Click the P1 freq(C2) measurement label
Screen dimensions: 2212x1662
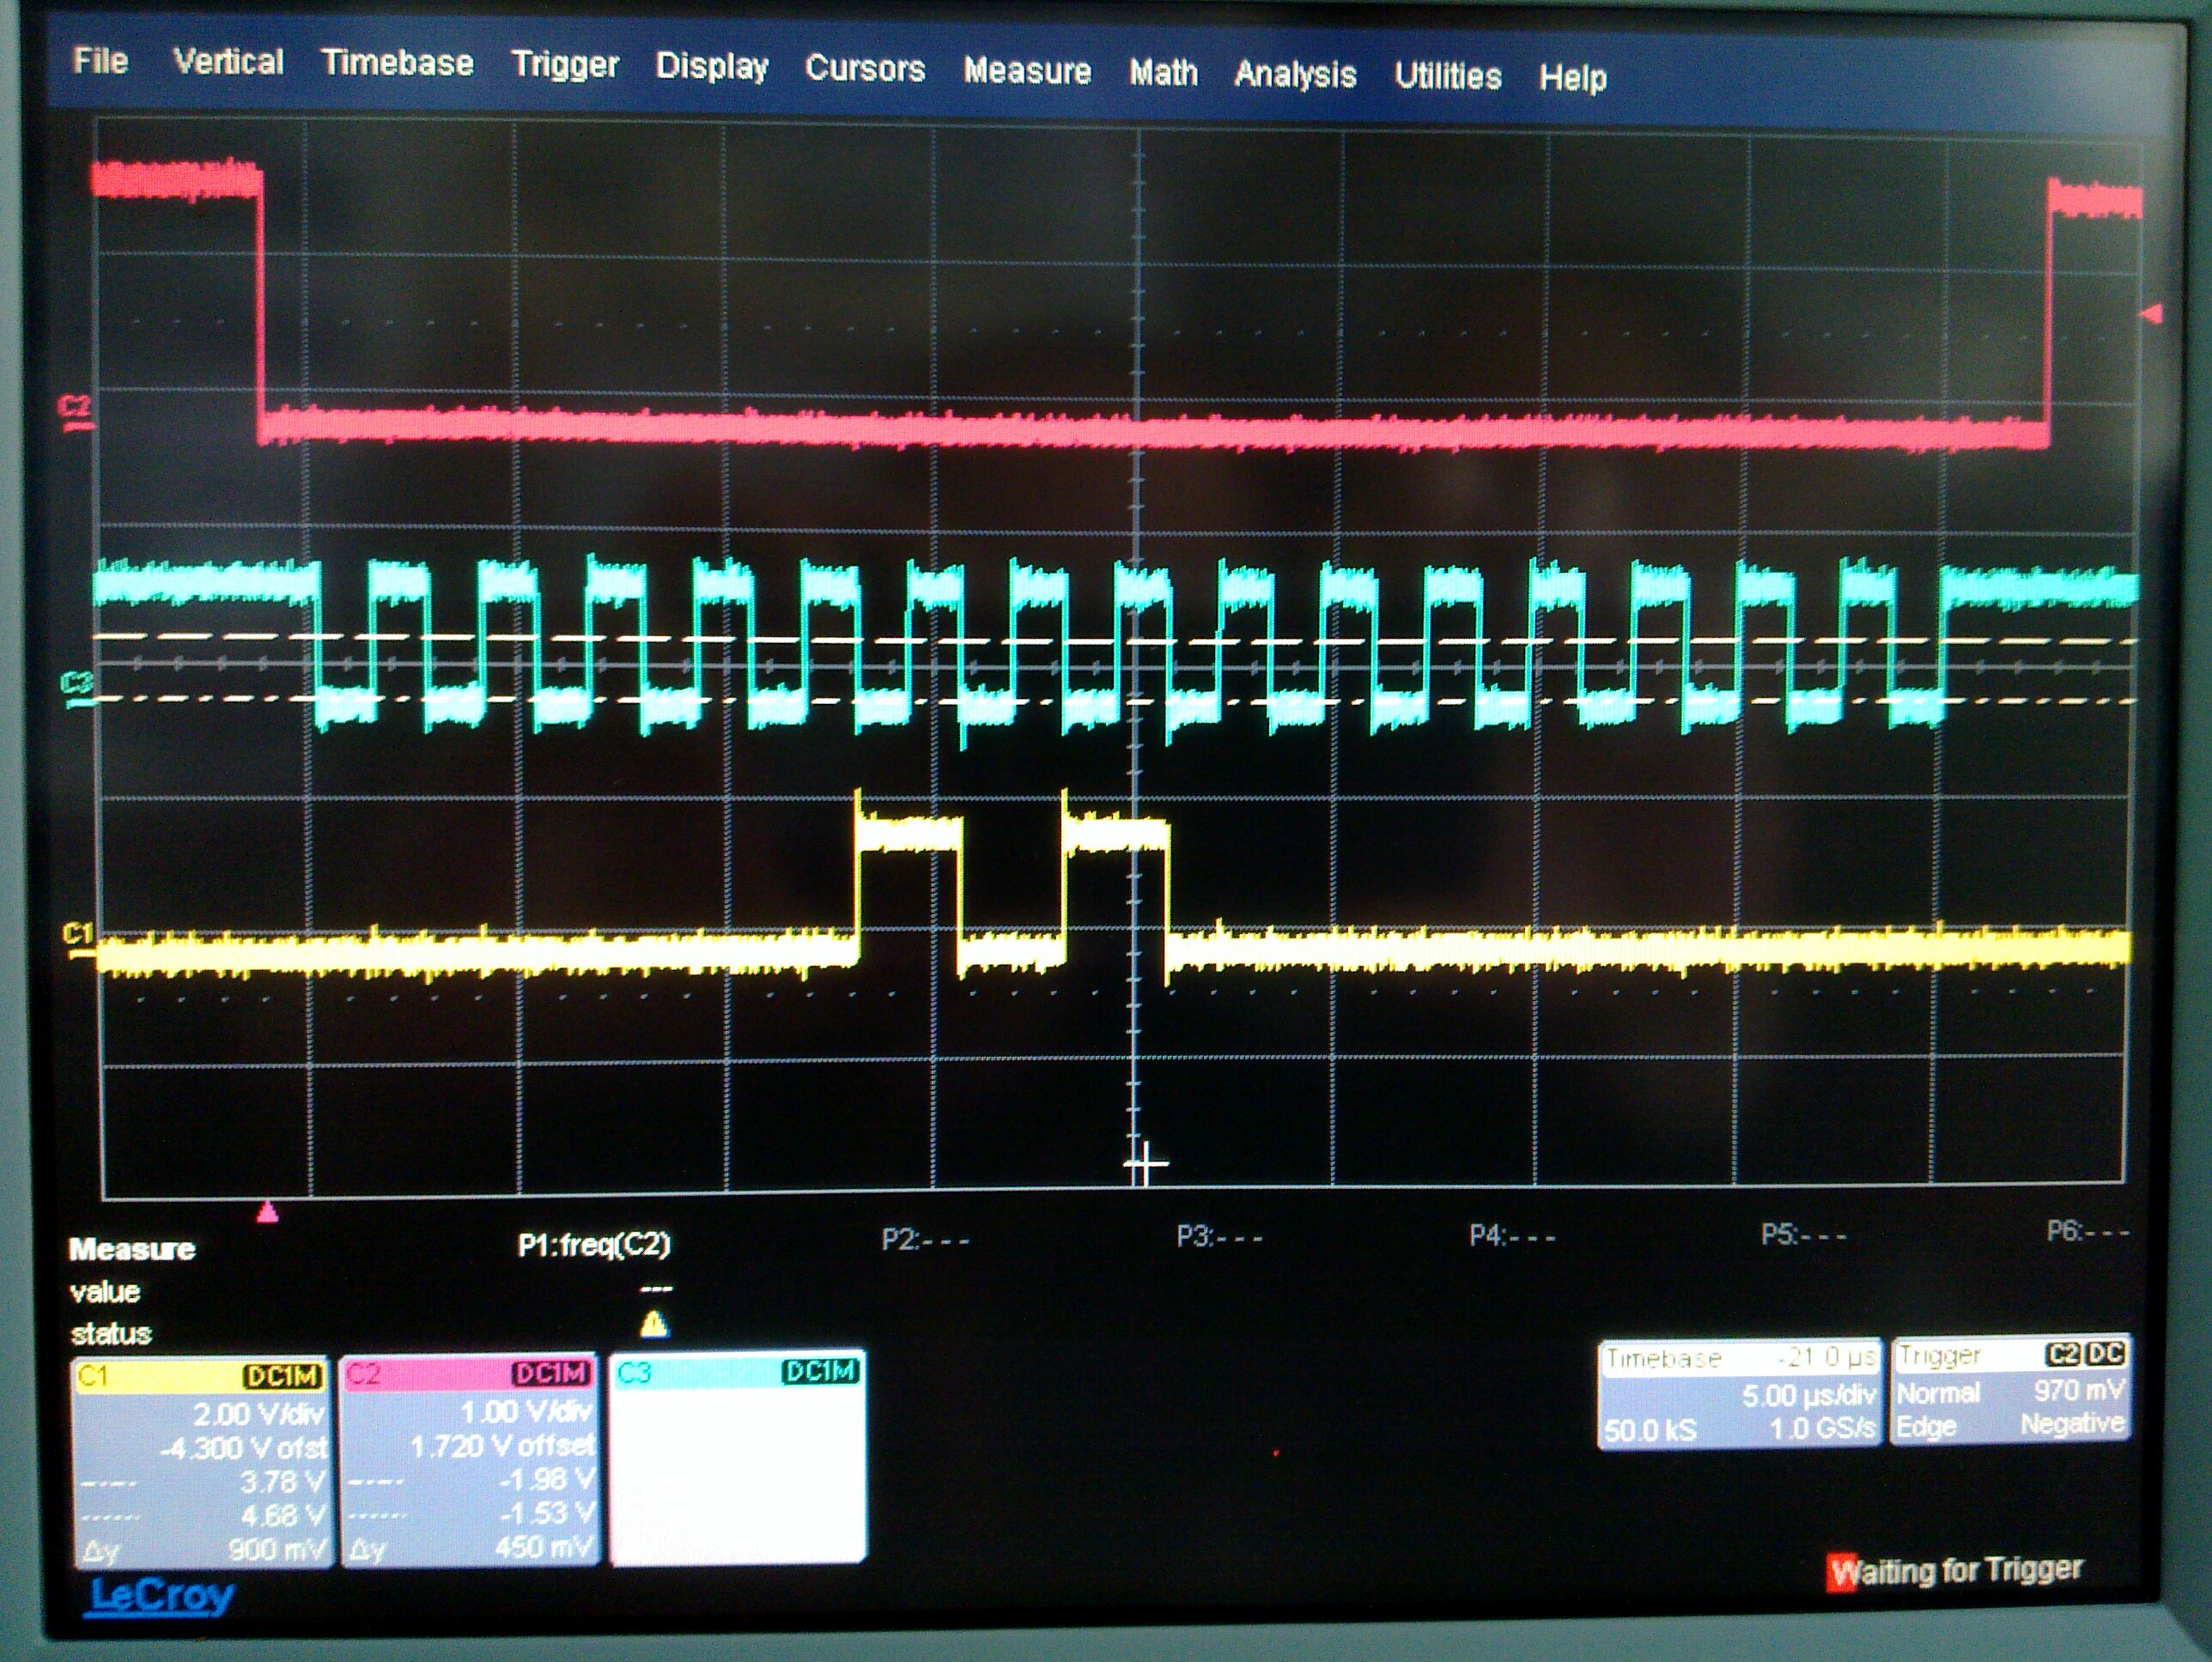click(594, 1245)
